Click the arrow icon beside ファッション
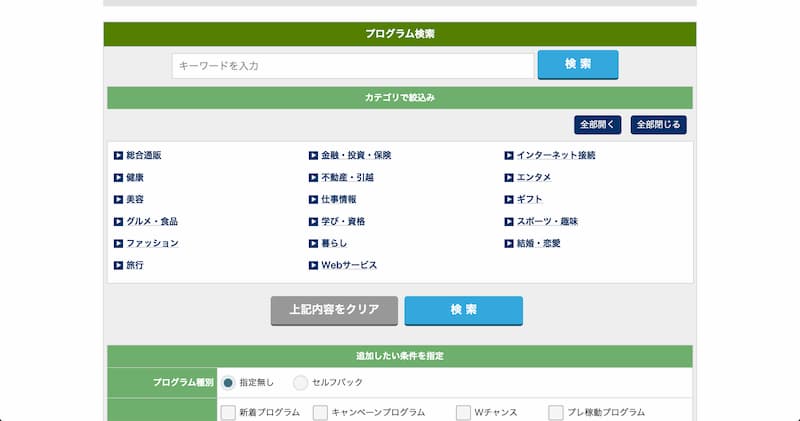The width and height of the screenshot is (800, 421). tap(118, 243)
